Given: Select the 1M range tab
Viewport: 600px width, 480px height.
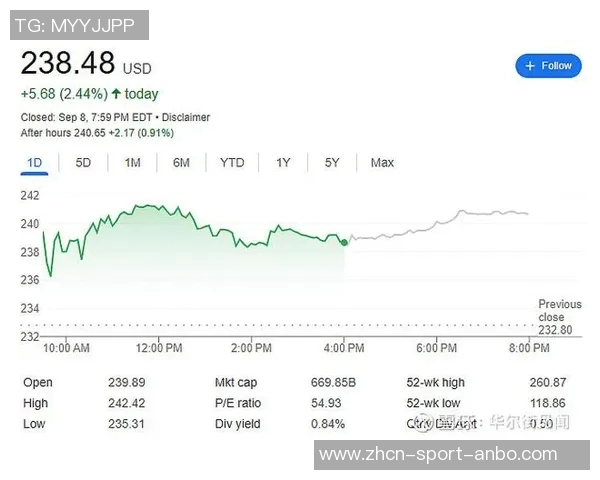Looking at the screenshot, I should [x=132, y=163].
